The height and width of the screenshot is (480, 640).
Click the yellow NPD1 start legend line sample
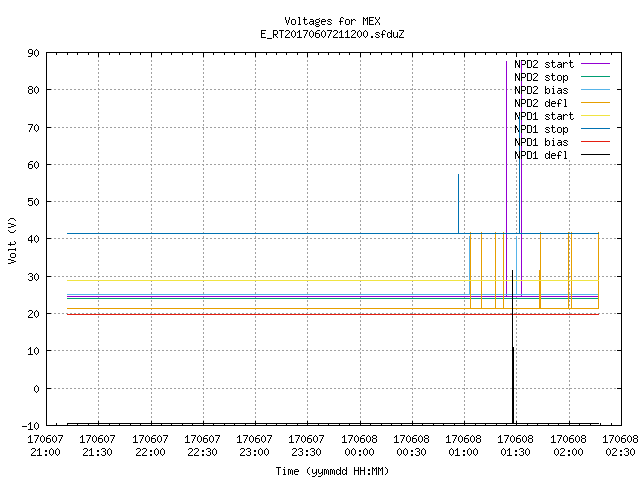point(595,116)
